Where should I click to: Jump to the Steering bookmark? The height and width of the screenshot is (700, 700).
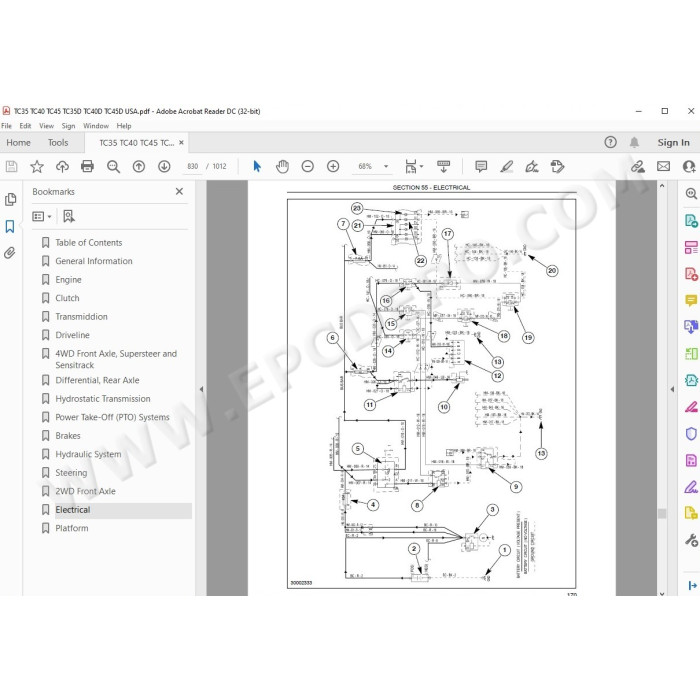point(71,473)
